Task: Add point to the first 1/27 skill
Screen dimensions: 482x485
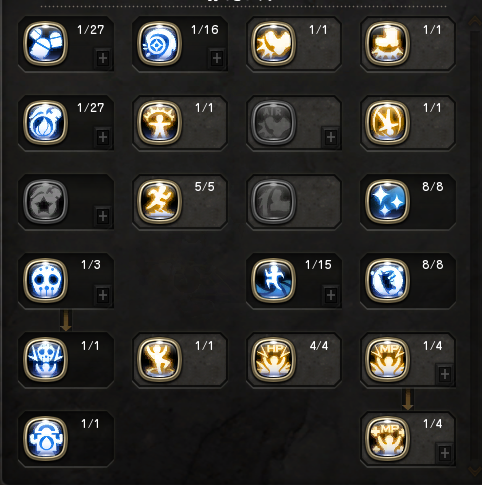Action: point(103,58)
